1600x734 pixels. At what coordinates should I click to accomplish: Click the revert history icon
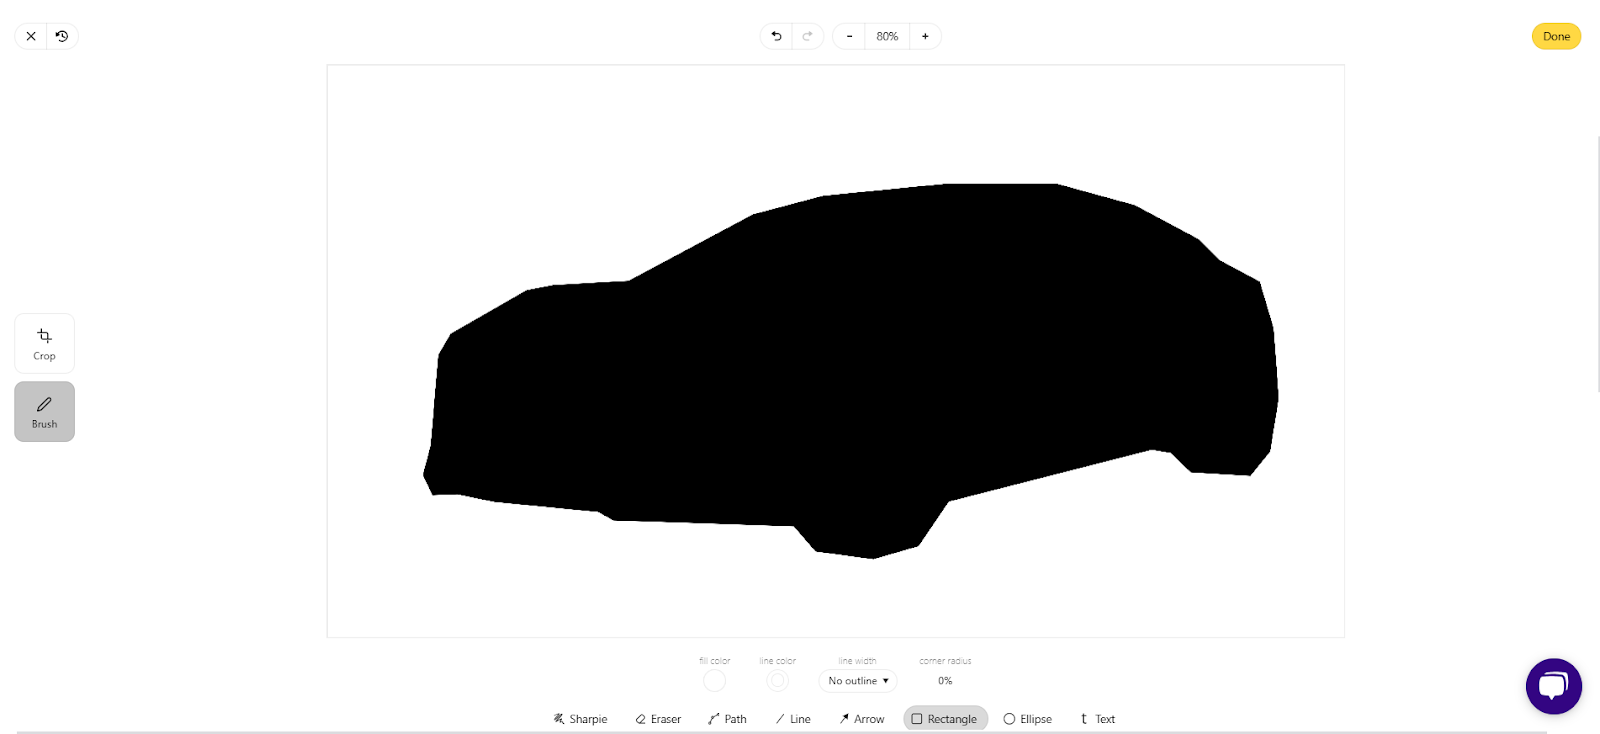pyautogui.click(x=62, y=36)
